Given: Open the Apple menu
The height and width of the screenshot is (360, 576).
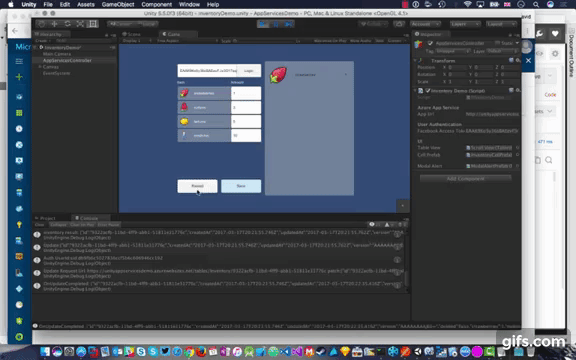Looking at the screenshot, I should (11, 4).
